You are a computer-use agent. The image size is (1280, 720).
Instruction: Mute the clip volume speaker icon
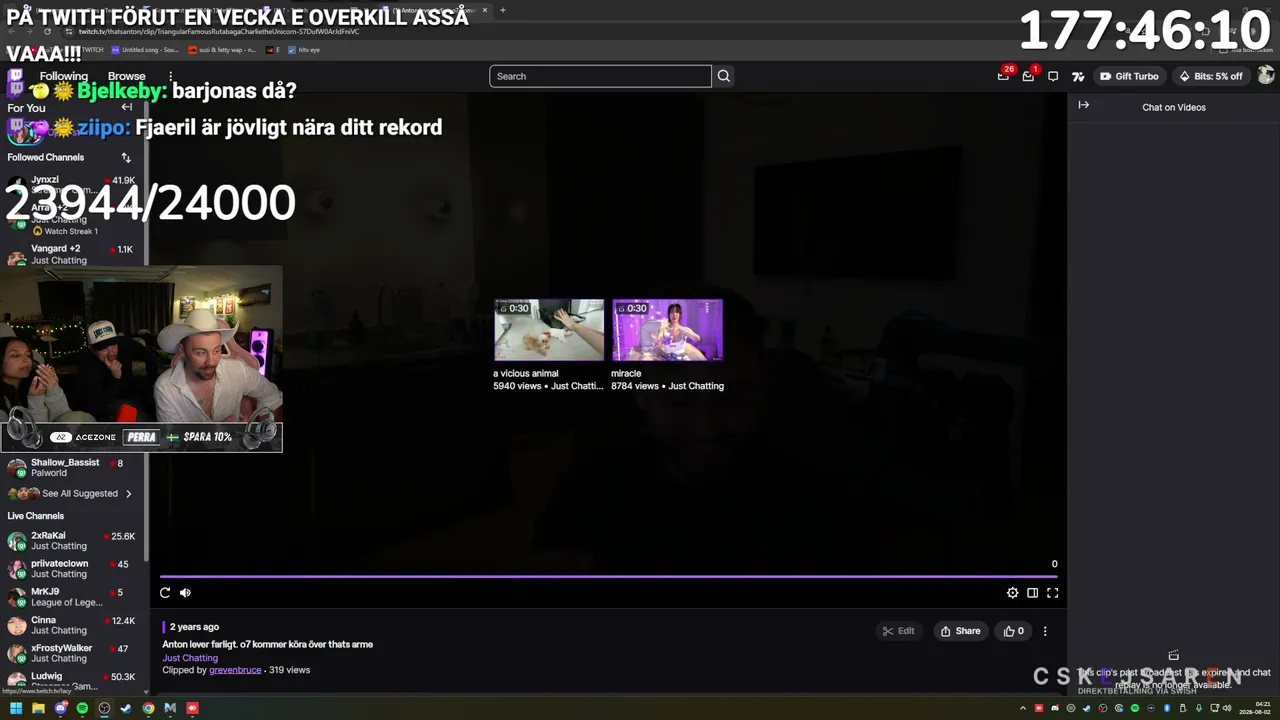(x=185, y=593)
